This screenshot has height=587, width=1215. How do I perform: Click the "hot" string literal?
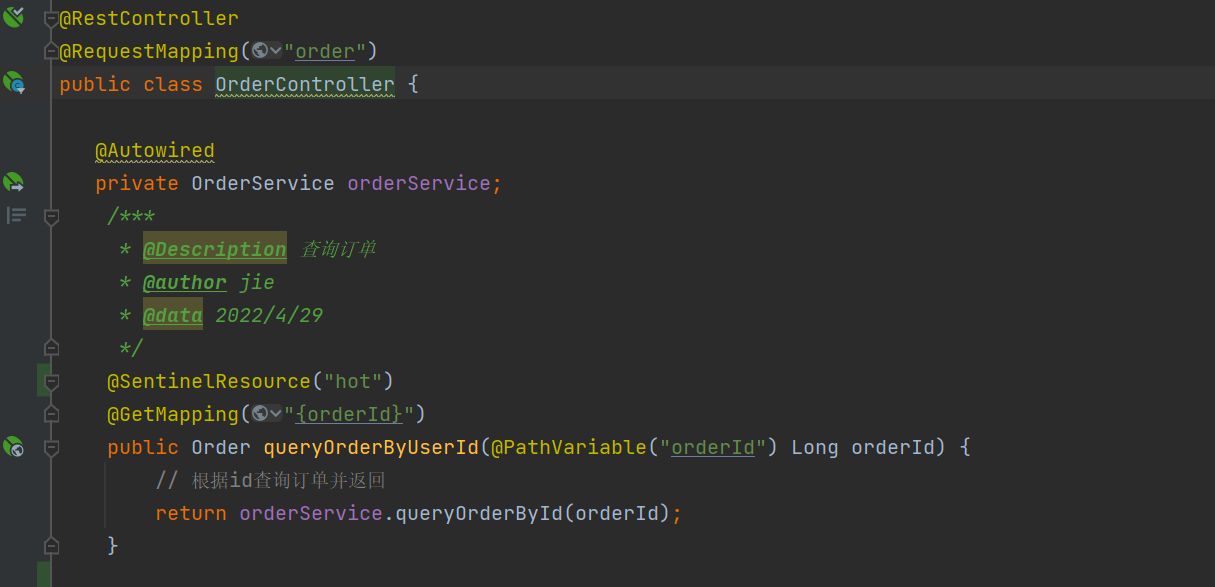(x=353, y=381)
